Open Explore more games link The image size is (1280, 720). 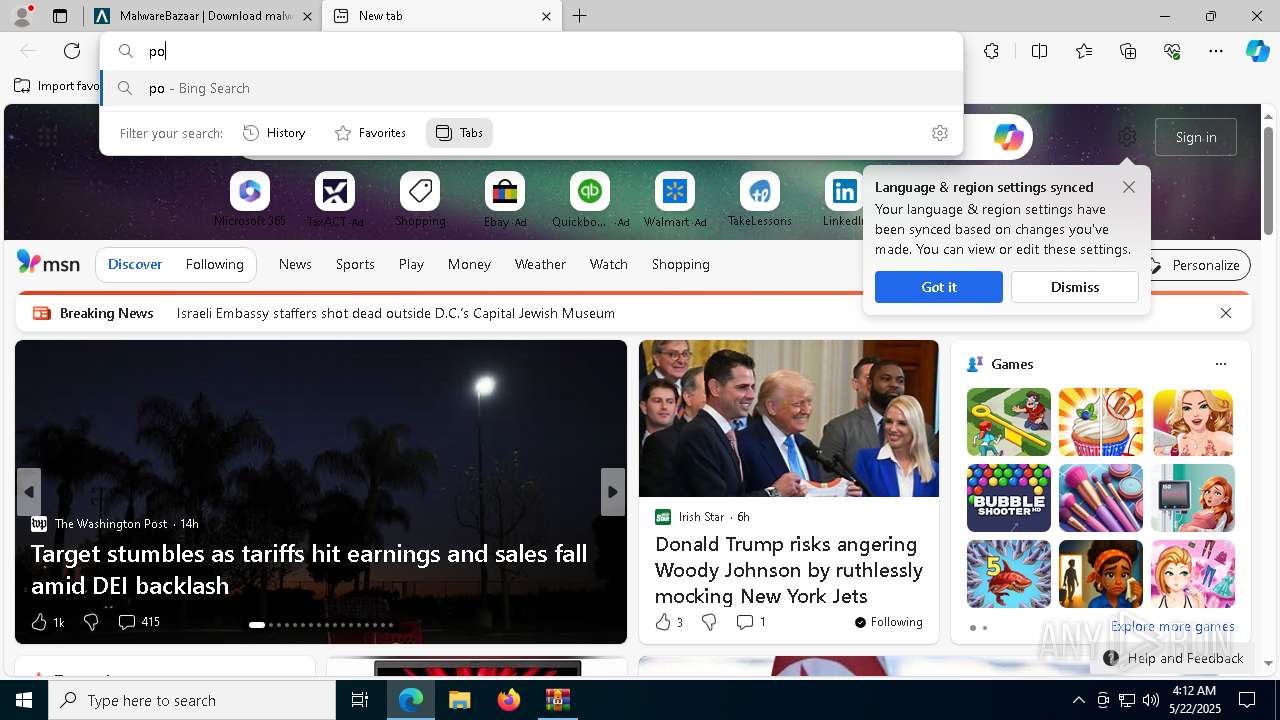coord(1172,626)
